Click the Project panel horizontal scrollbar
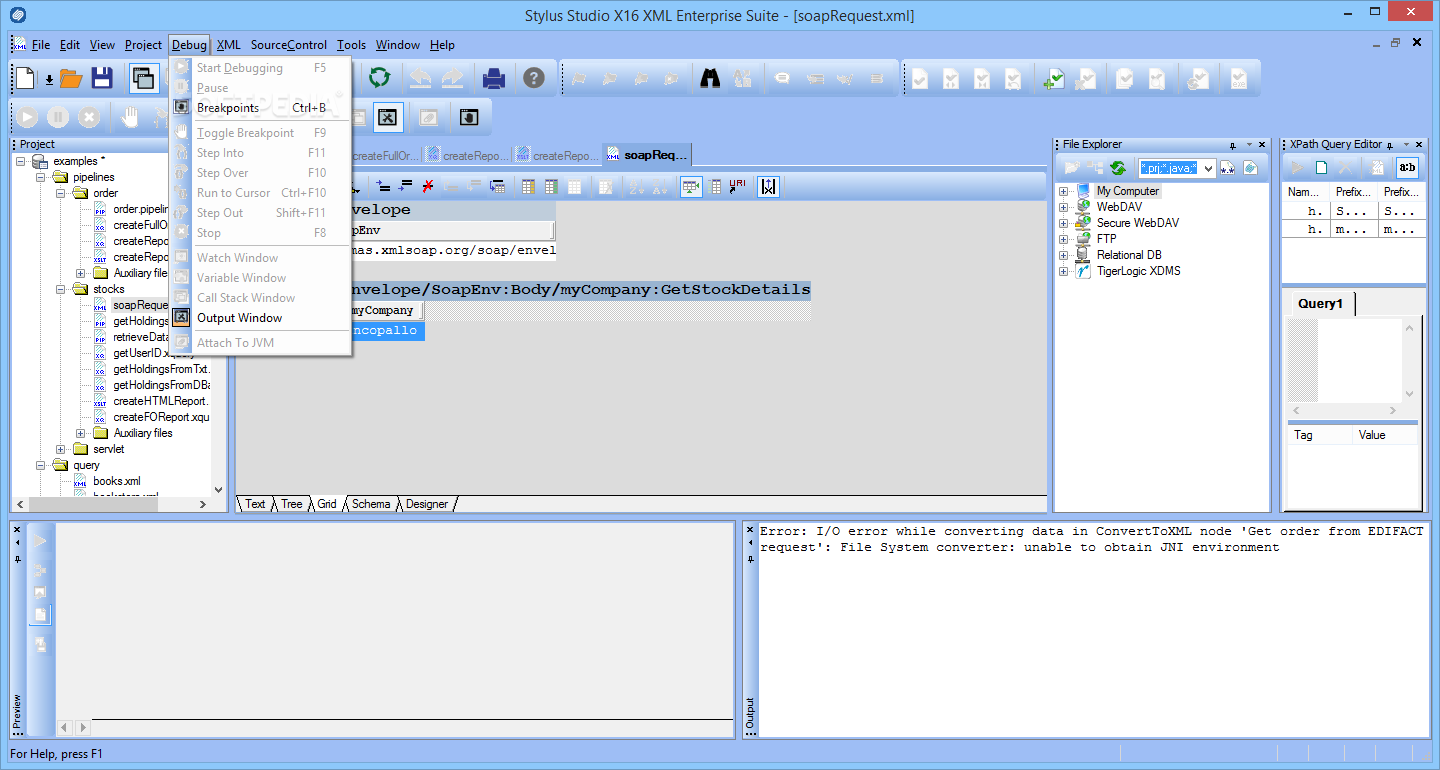 coord(111,505)
